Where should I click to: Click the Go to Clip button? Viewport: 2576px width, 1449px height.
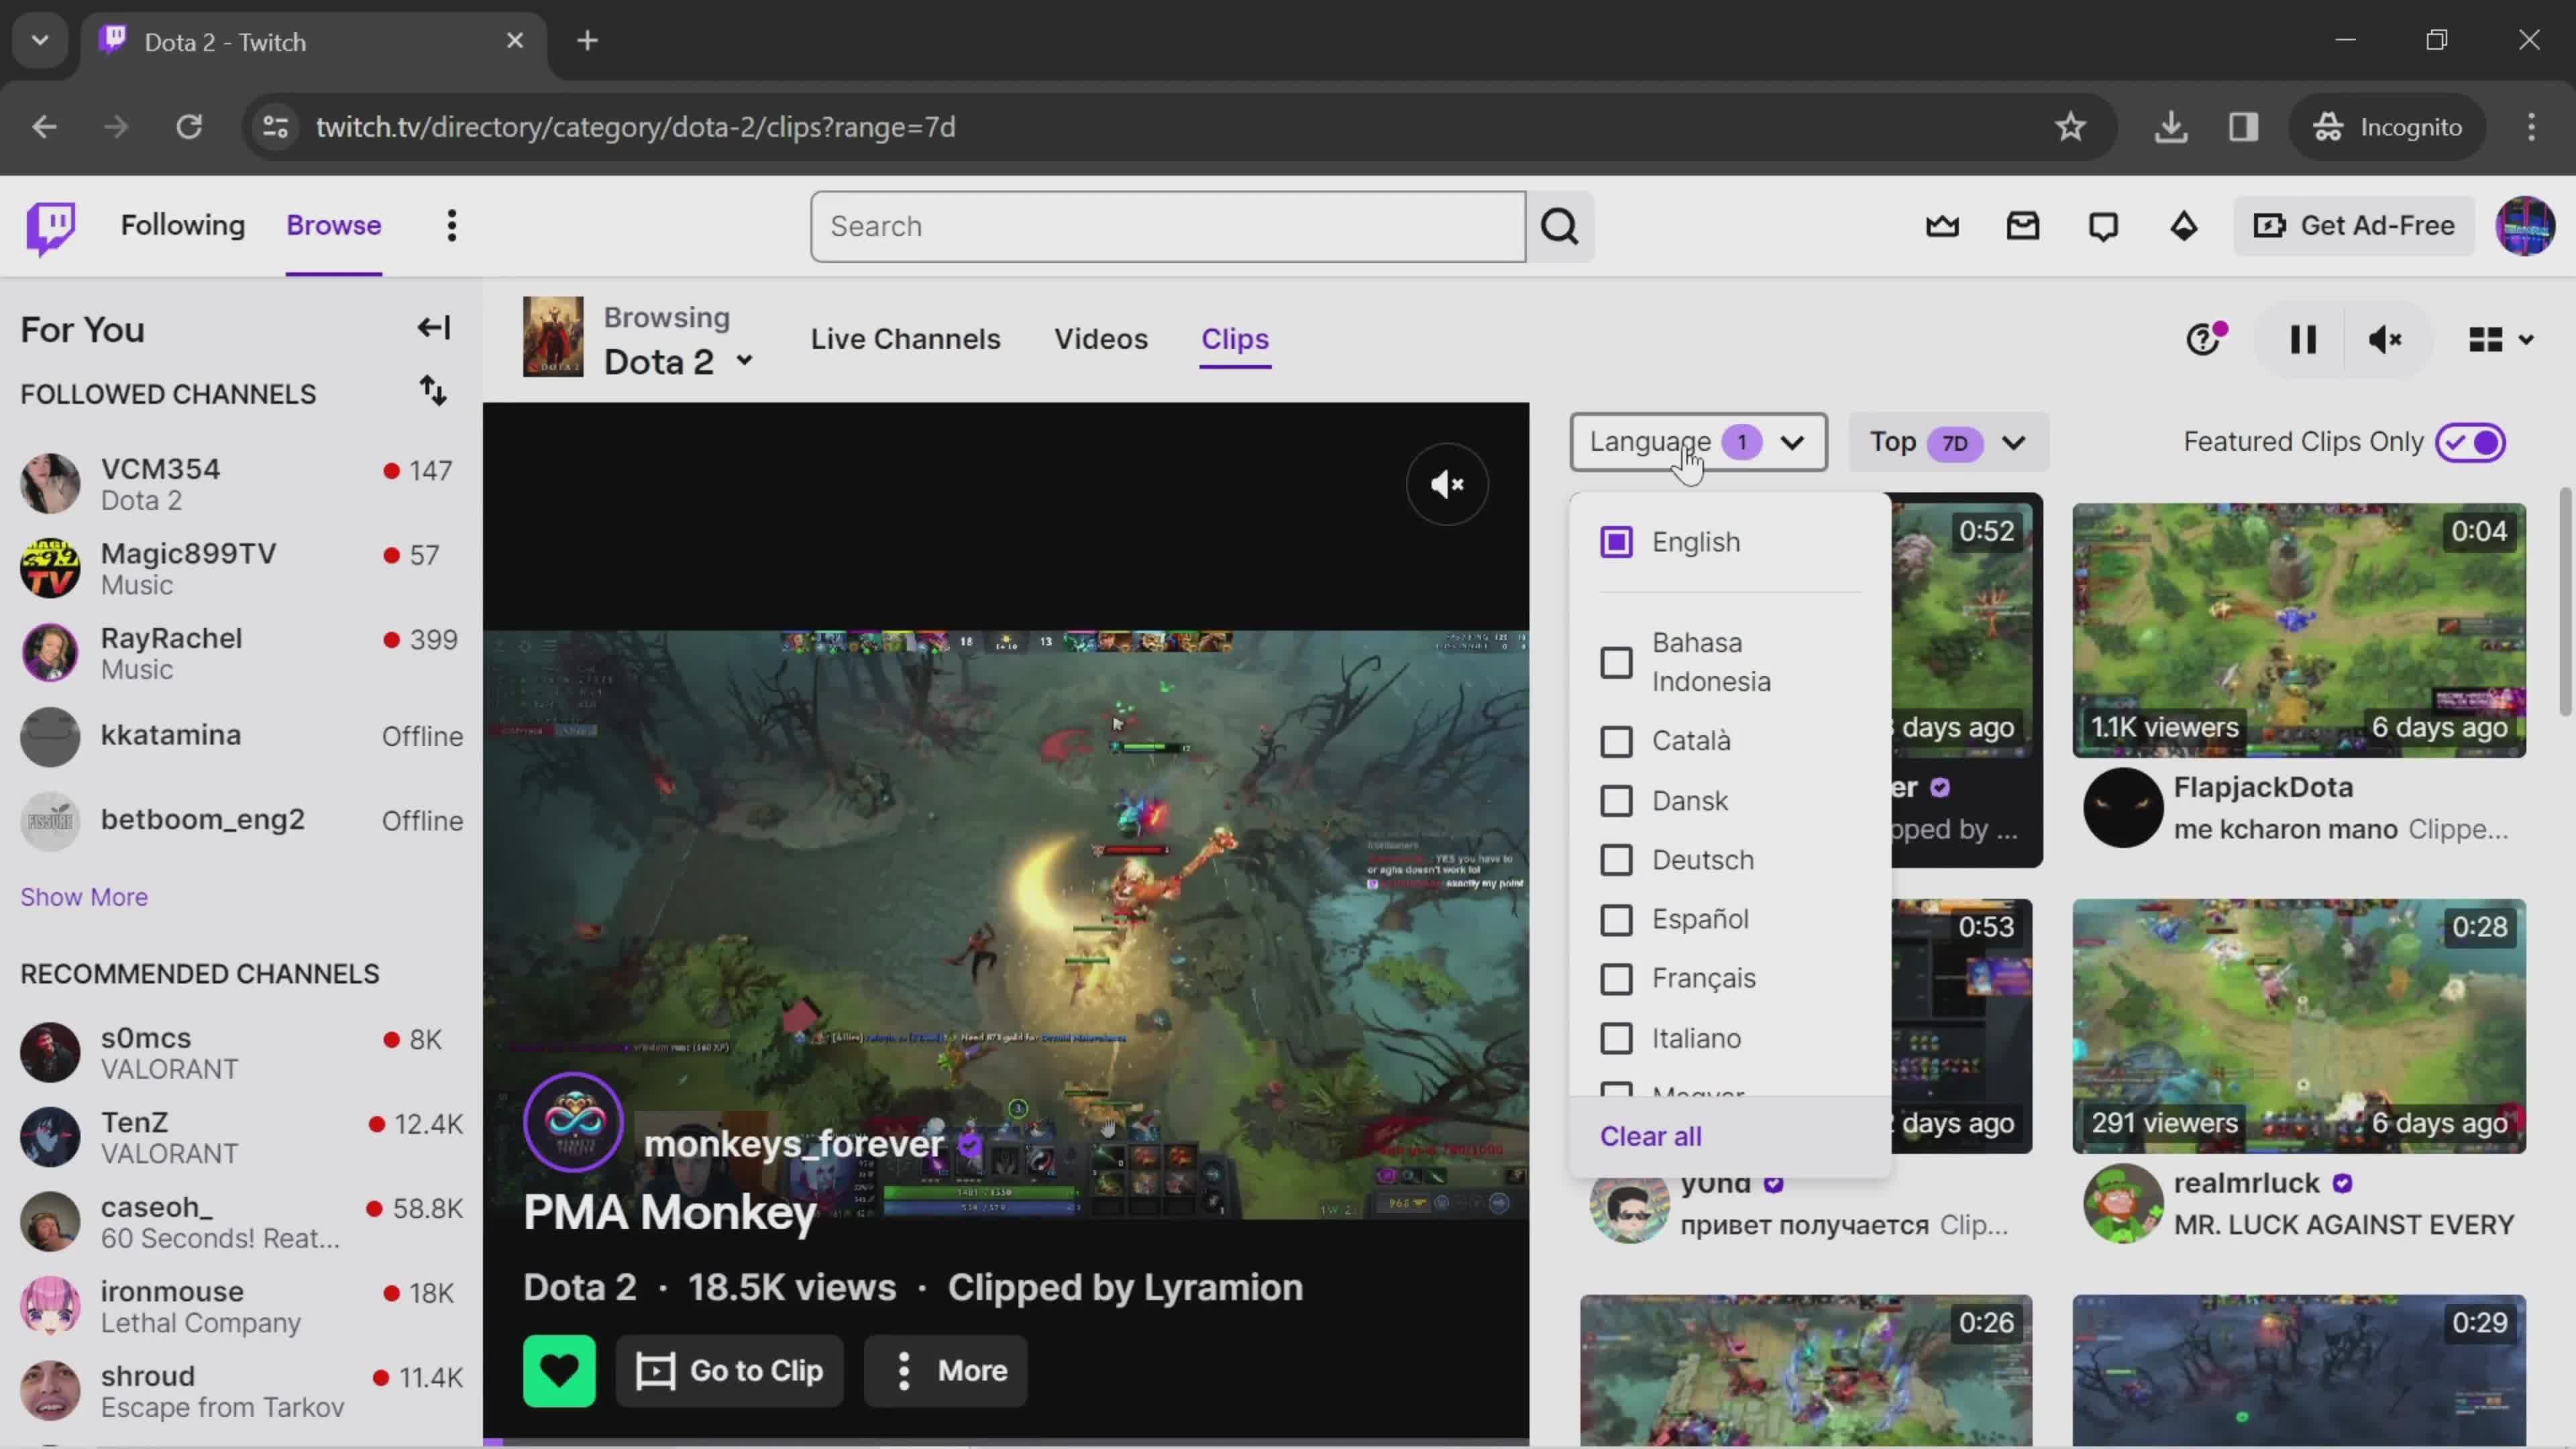730,1370
